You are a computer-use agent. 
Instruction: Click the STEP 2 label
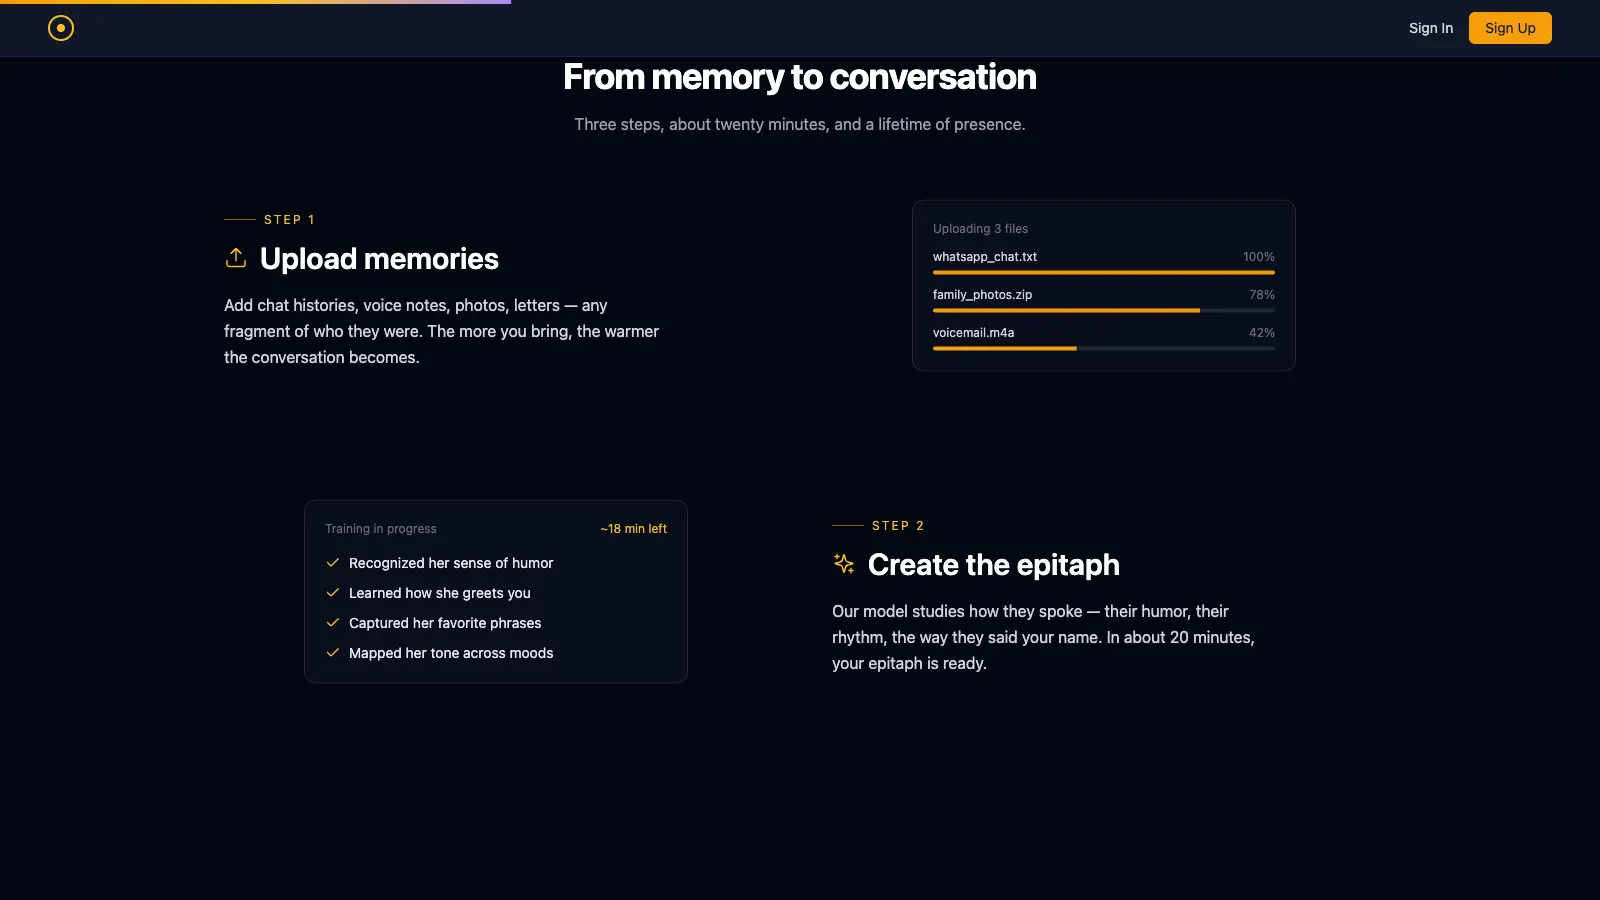[898, 526]
